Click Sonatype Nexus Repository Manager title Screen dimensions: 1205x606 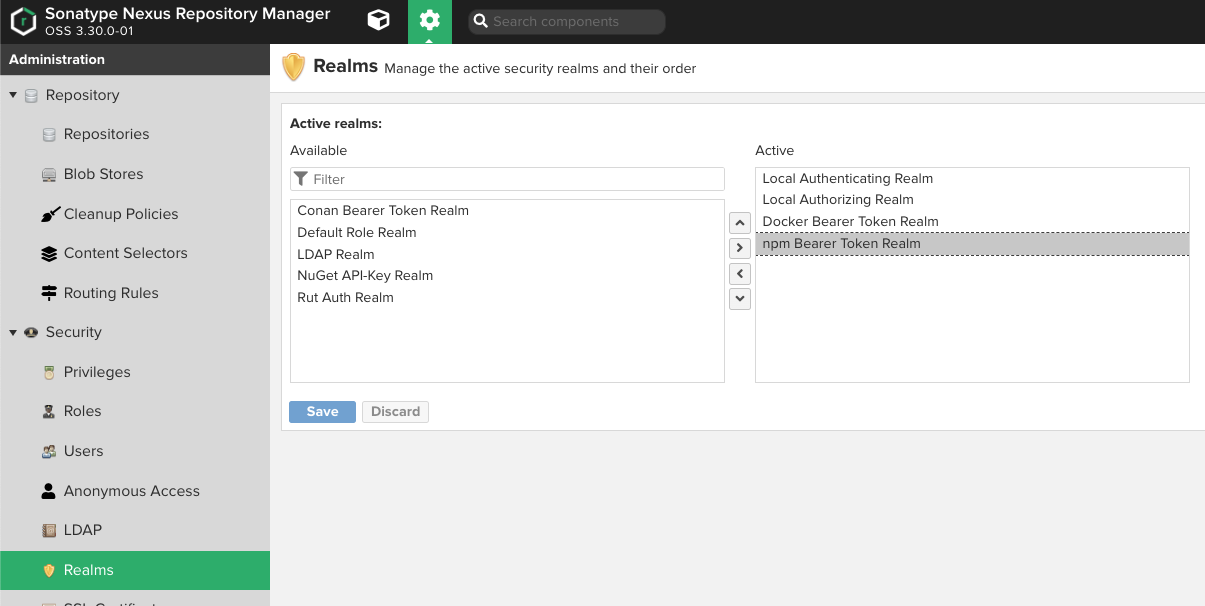click(x=187, y=15)
